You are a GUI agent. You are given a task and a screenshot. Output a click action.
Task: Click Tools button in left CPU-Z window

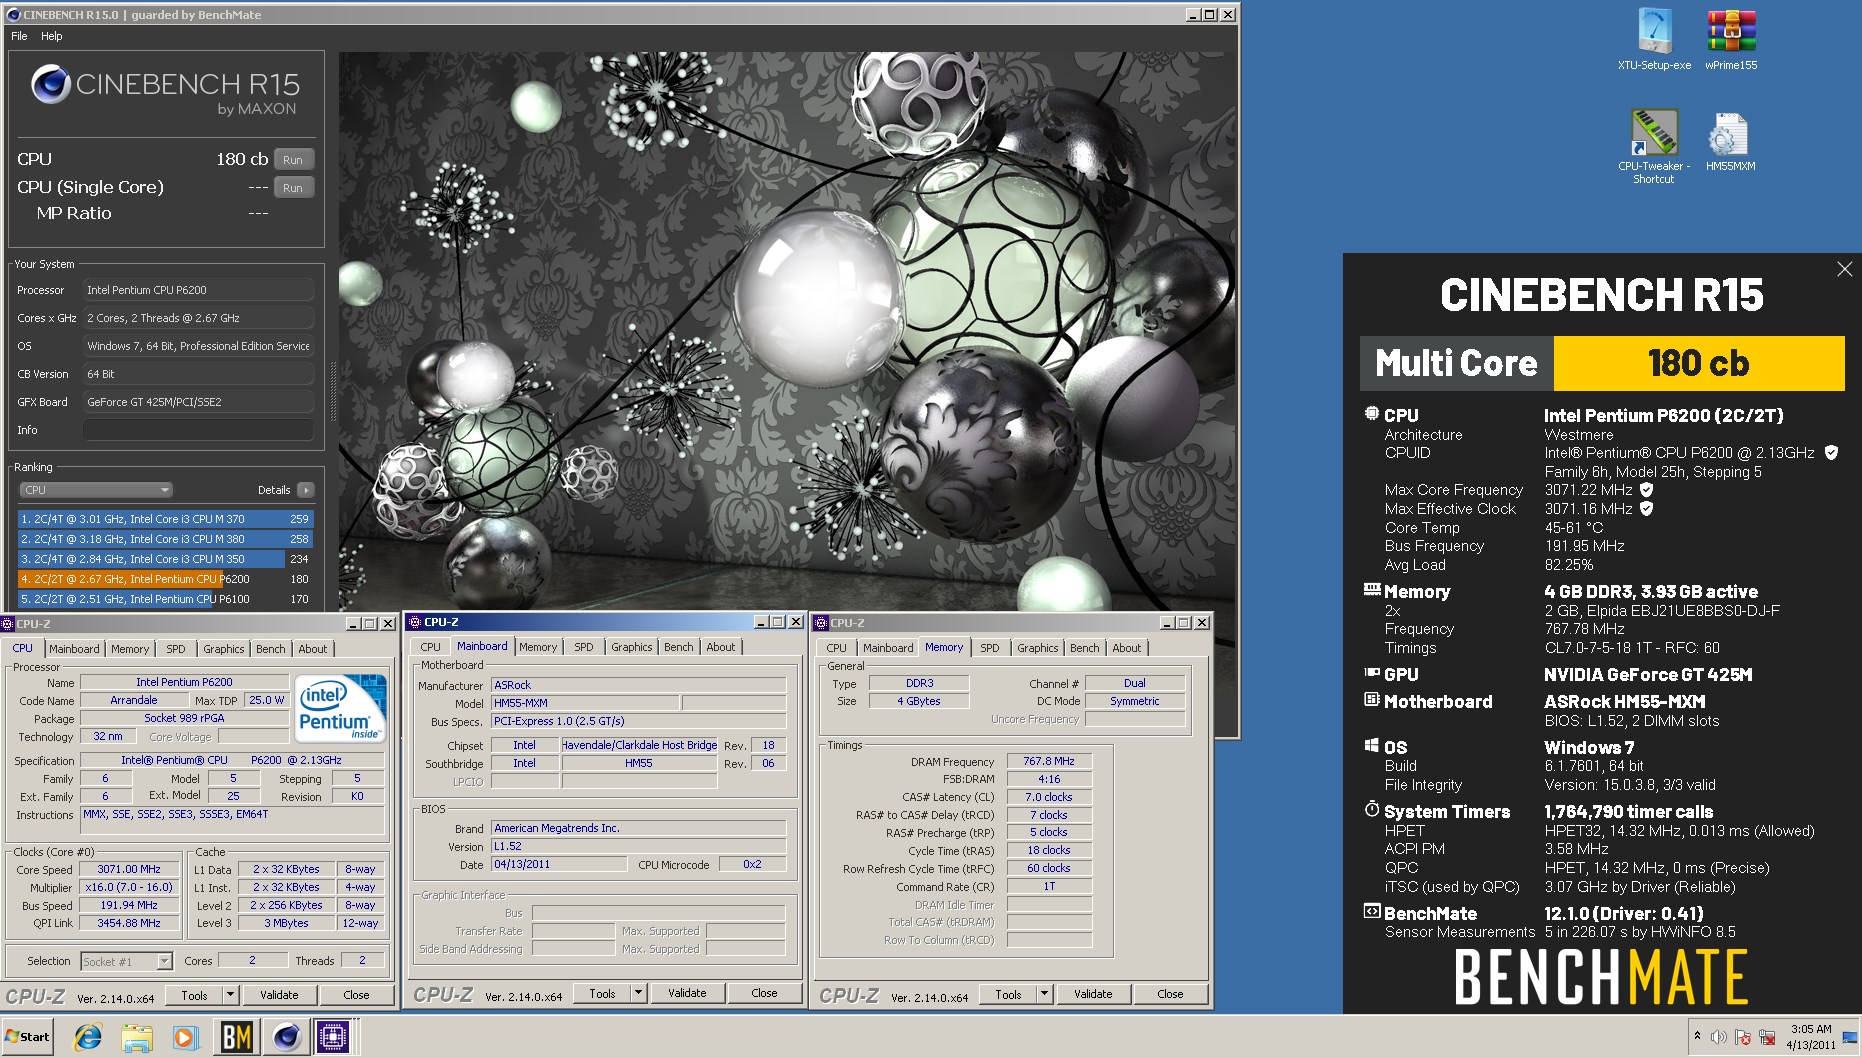[x=195, y=995]
